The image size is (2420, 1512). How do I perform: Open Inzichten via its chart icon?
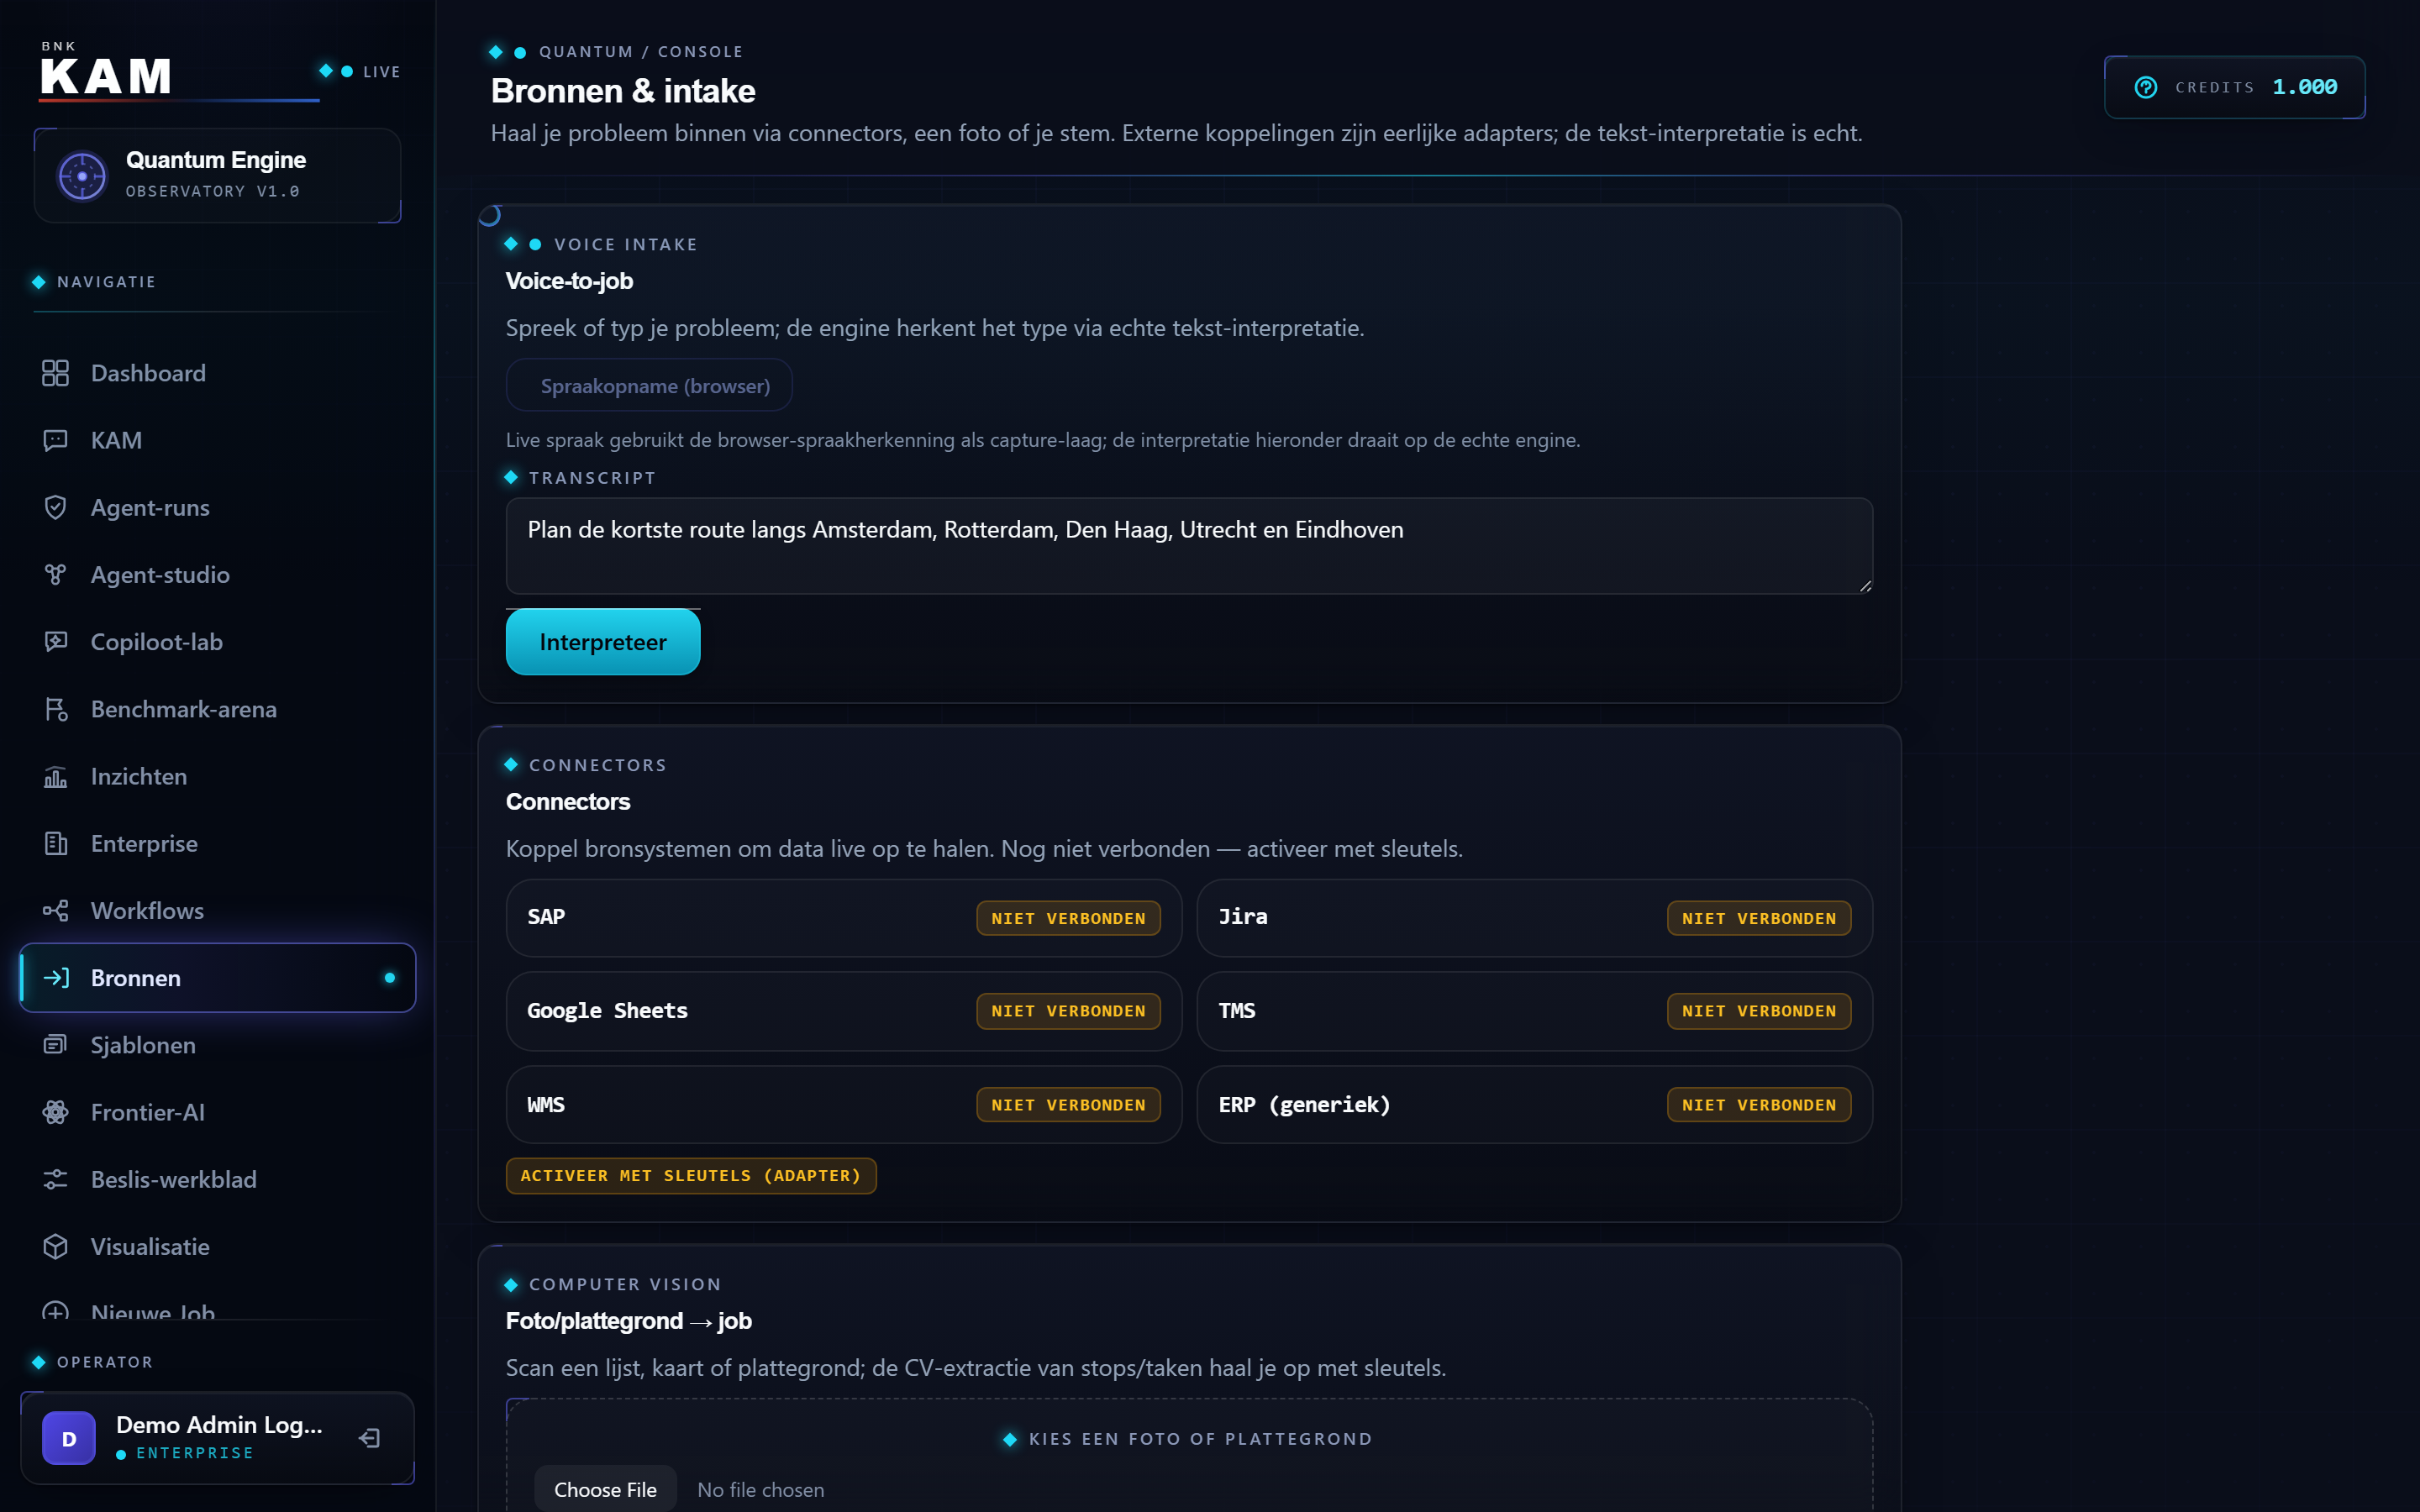point(55,776)
